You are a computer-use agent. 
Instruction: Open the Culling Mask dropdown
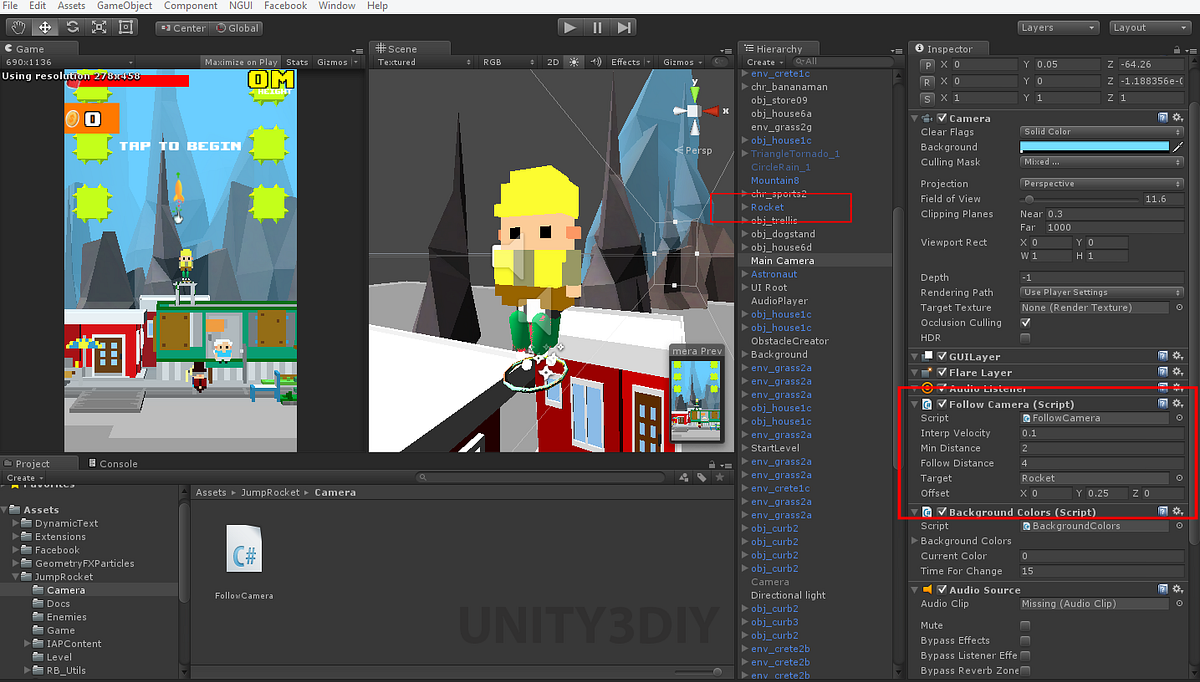pyautogui.click(x=1100, y=162)
